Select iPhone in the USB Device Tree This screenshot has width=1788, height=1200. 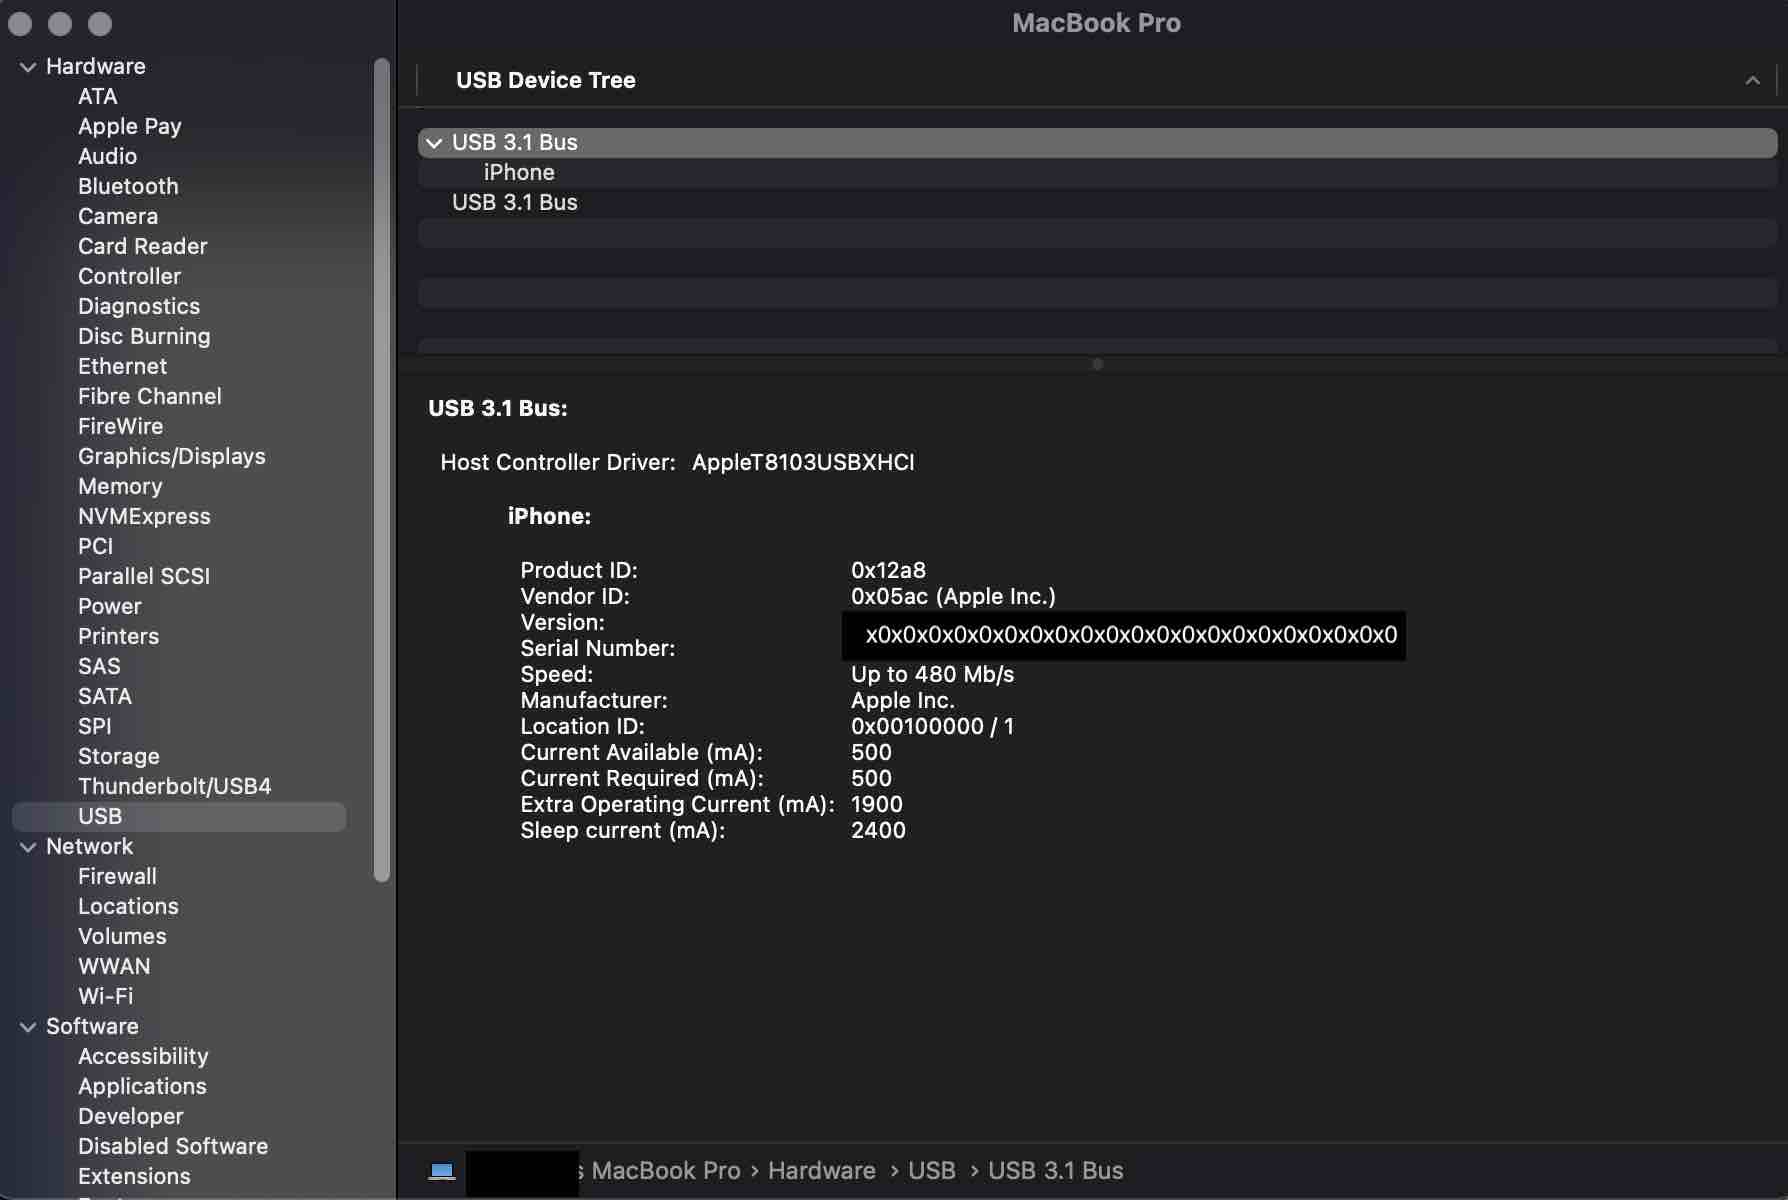click(518, 172)
